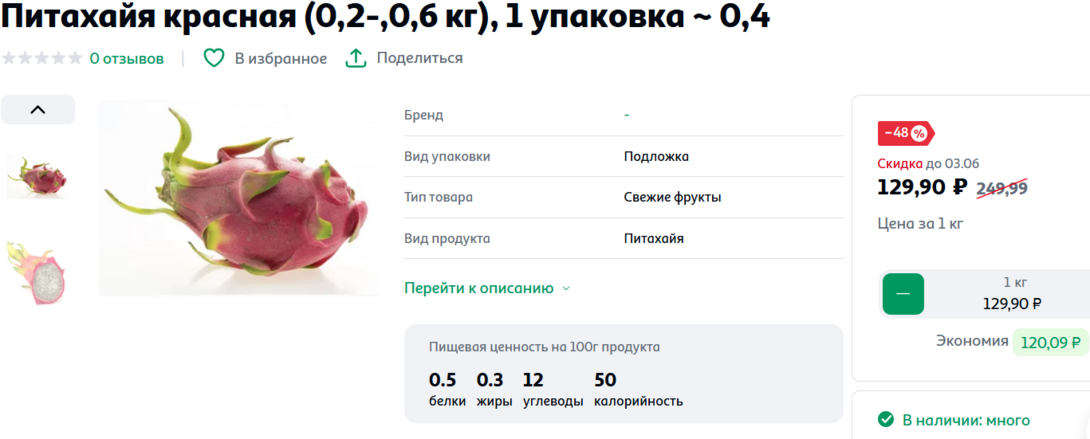Image resolution: width=1090 pixels, height=439 pixels.
Task: Click the heart icon to add to favorites
Action: coord(214,58)
